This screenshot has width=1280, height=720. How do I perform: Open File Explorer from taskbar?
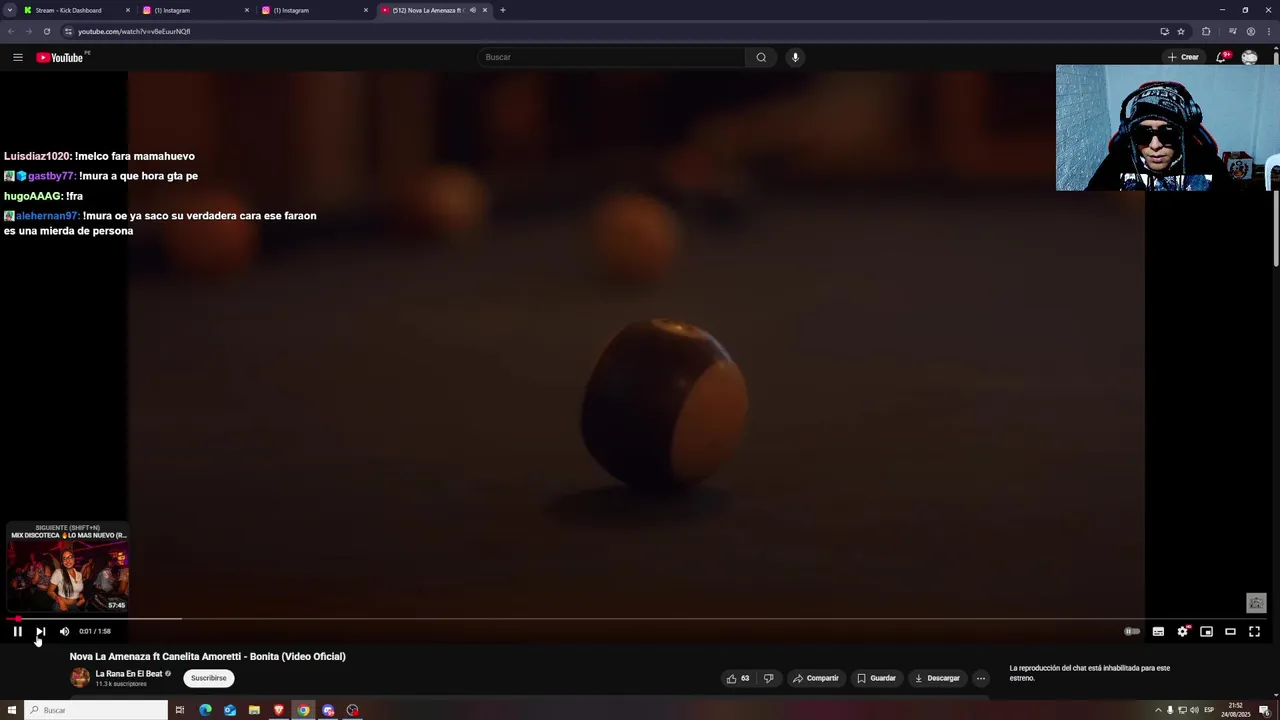coord(254,710)
